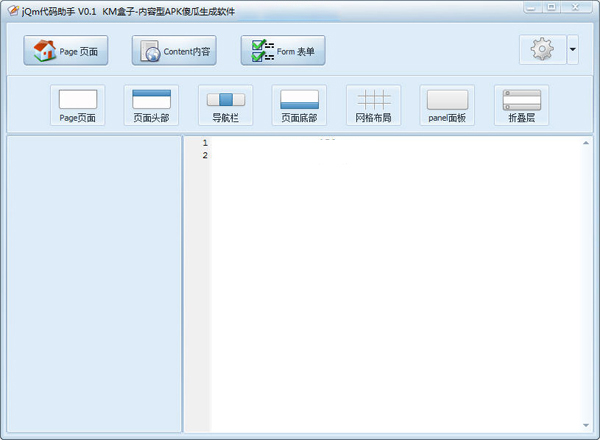The image size is (600, 440).
Task: Insert the 页面底部 footer component
Action: [299, 106]
